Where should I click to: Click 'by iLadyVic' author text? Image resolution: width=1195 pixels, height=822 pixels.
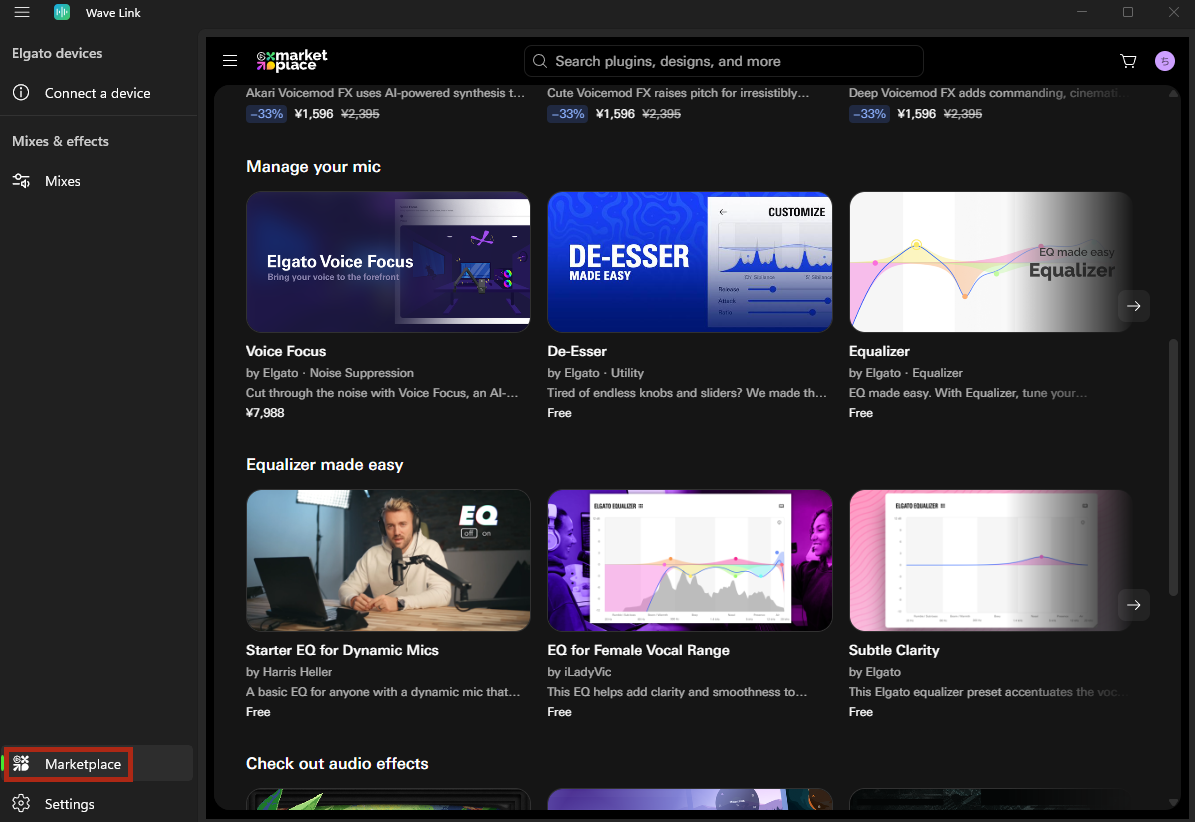pos(579,672)
